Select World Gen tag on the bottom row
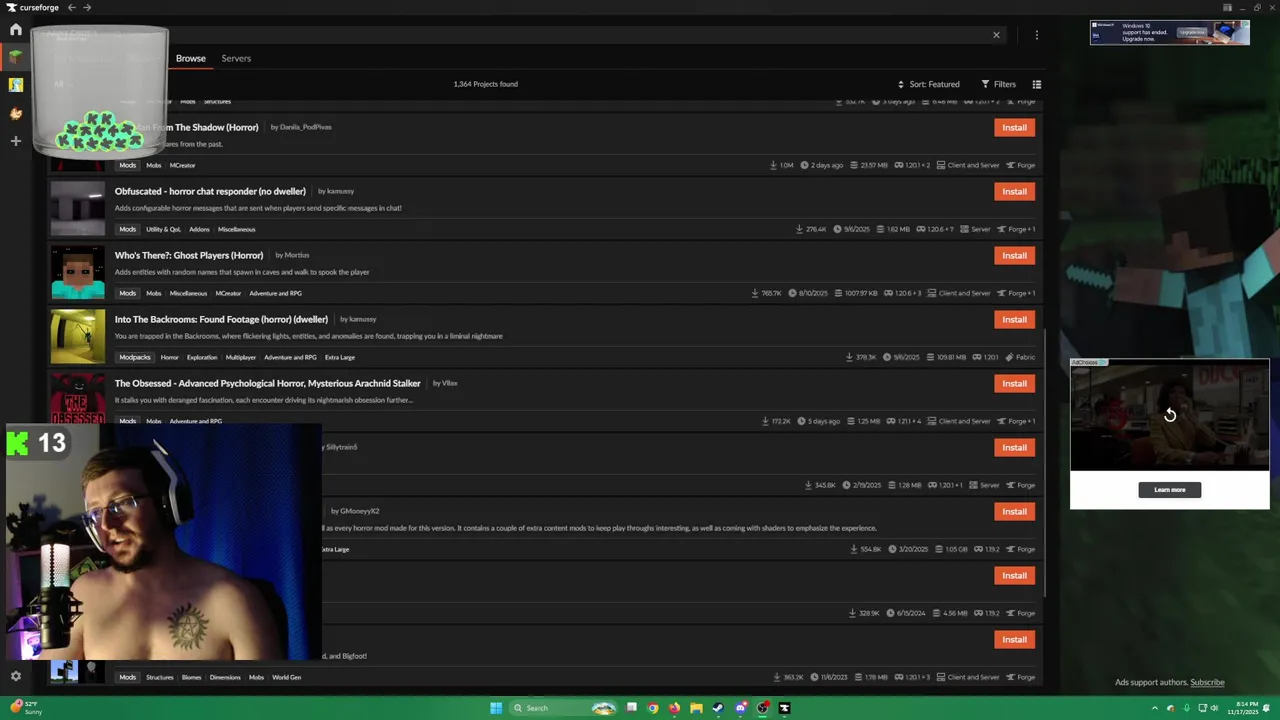1280x720 pixels. pos(286,677)
